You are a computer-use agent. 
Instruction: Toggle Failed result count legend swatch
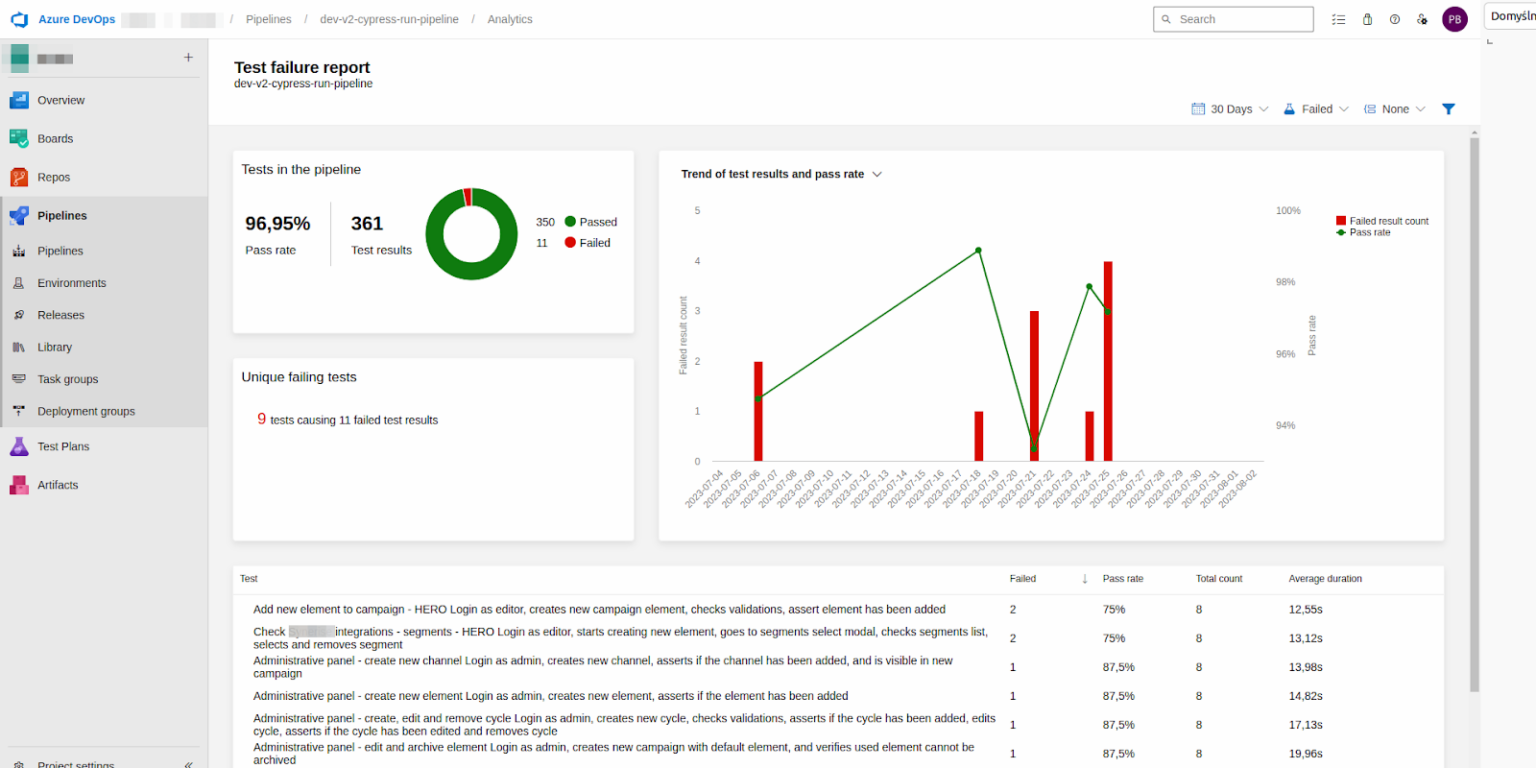coord(1341,221)
